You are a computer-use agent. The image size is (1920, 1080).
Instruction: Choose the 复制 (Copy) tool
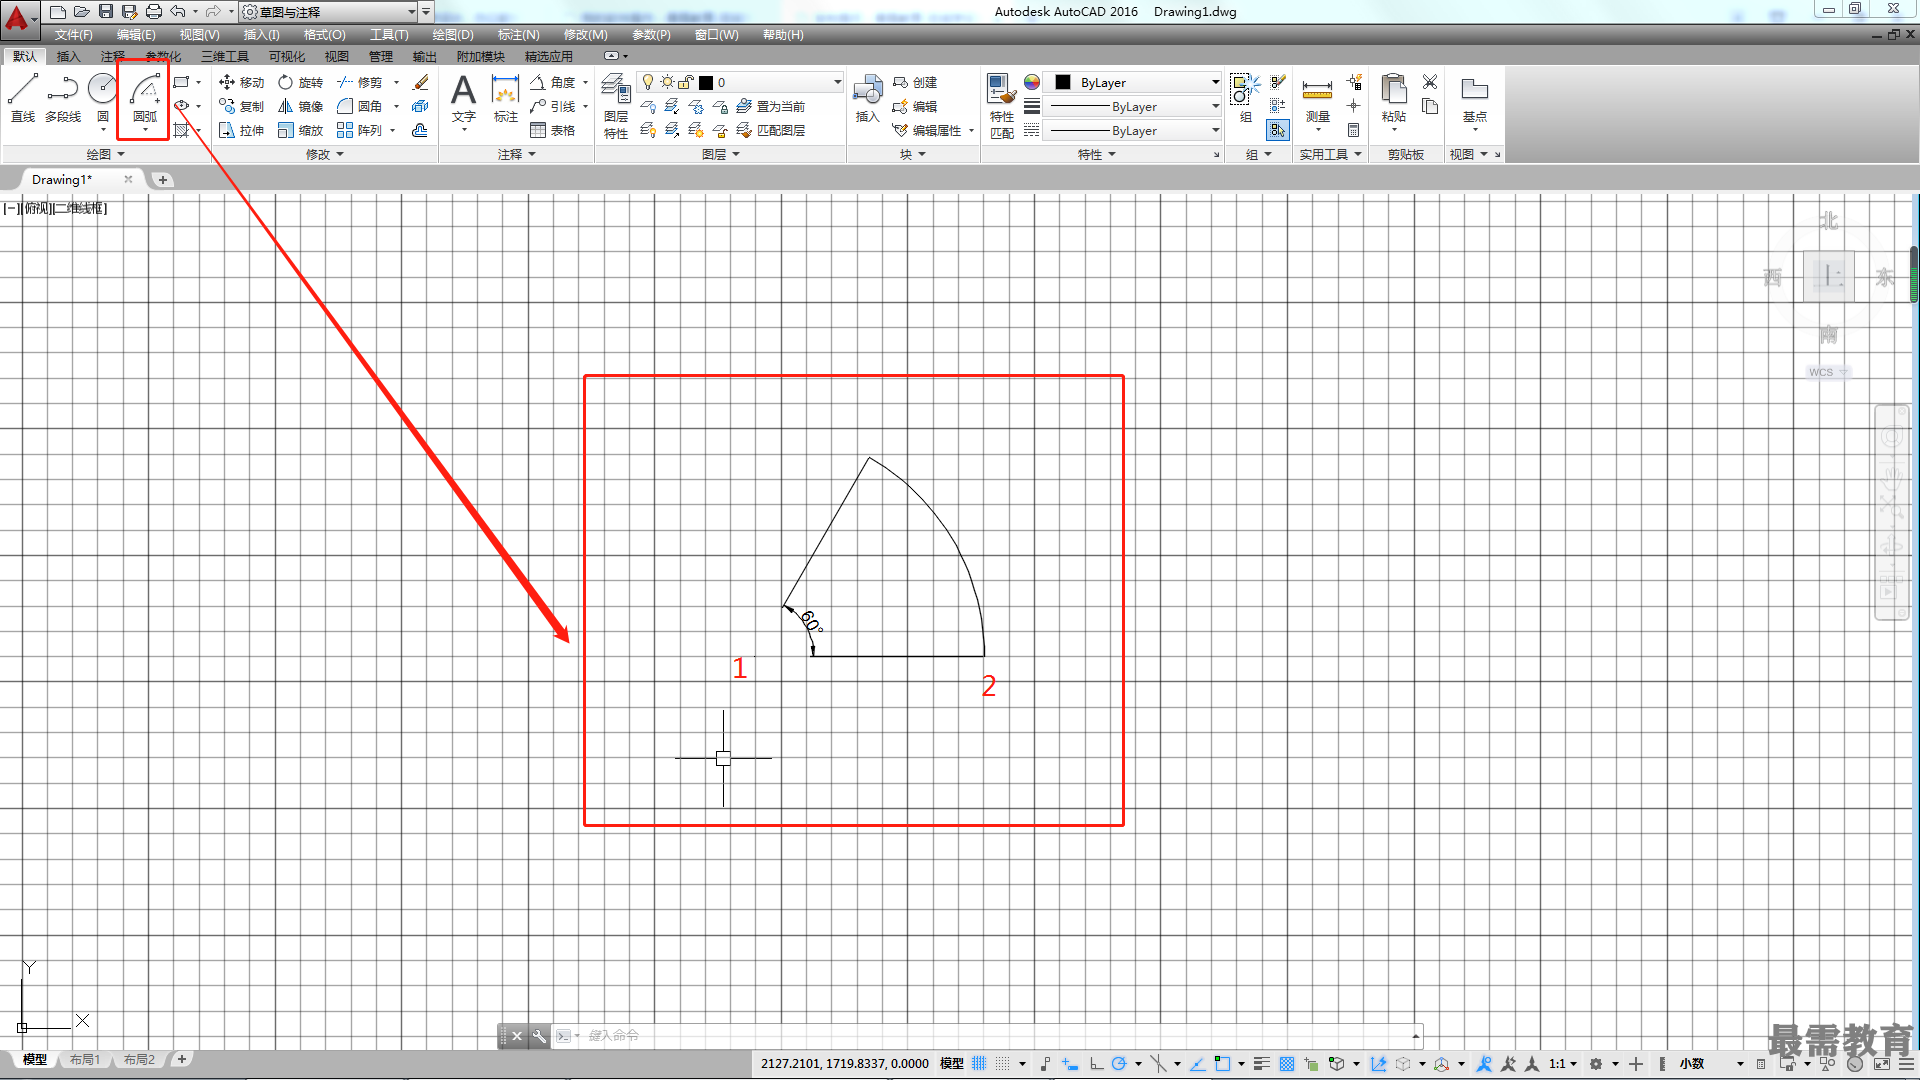(241, 106)
